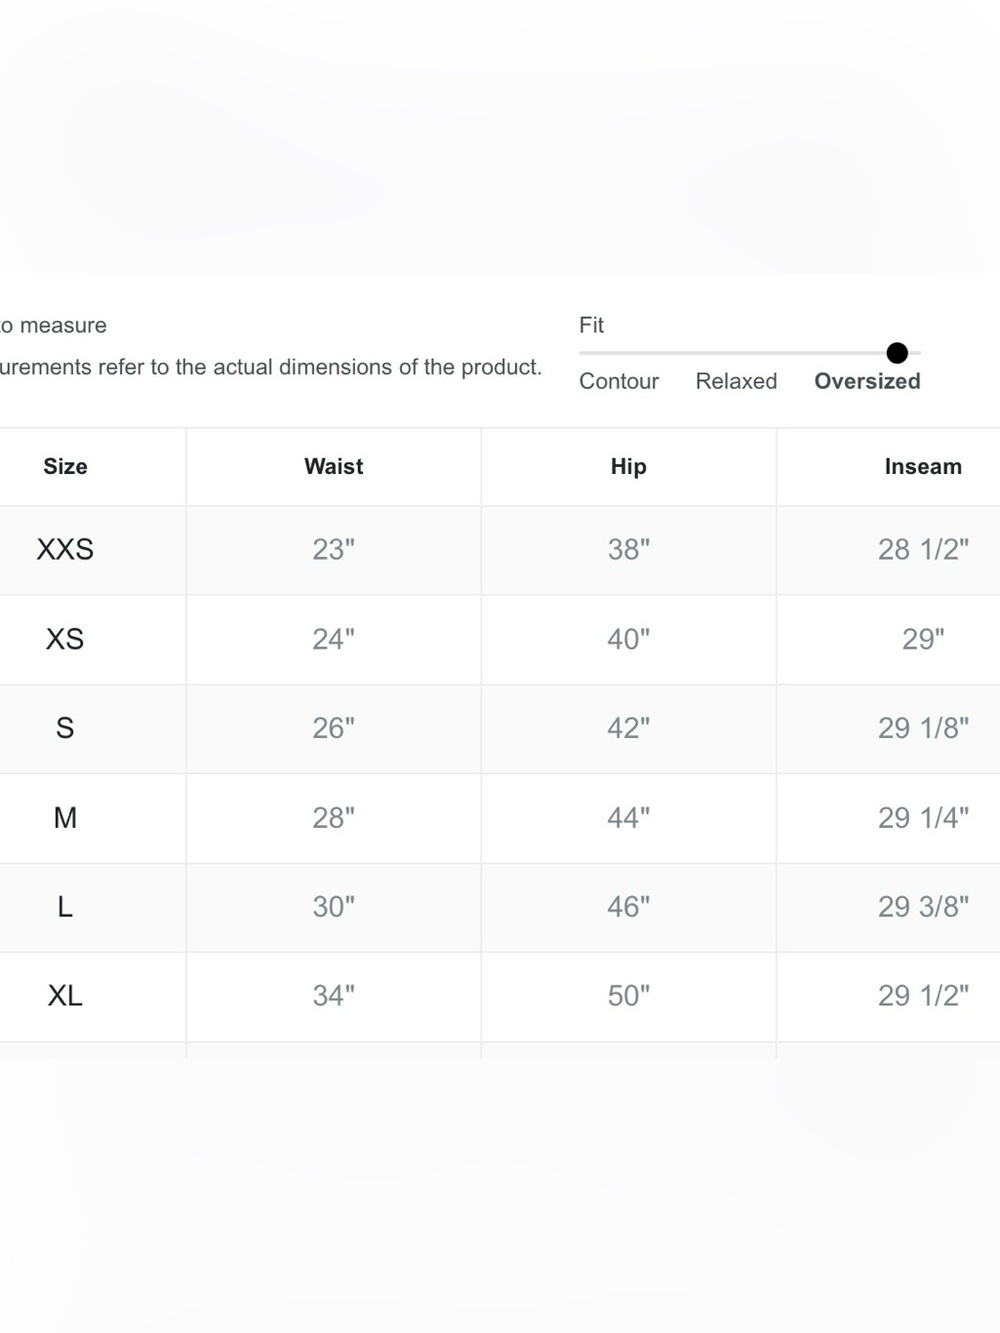The height and width of the screenshot is (1333, 1000).
Task: Select the Contour fit label
Action: [619, 381]
